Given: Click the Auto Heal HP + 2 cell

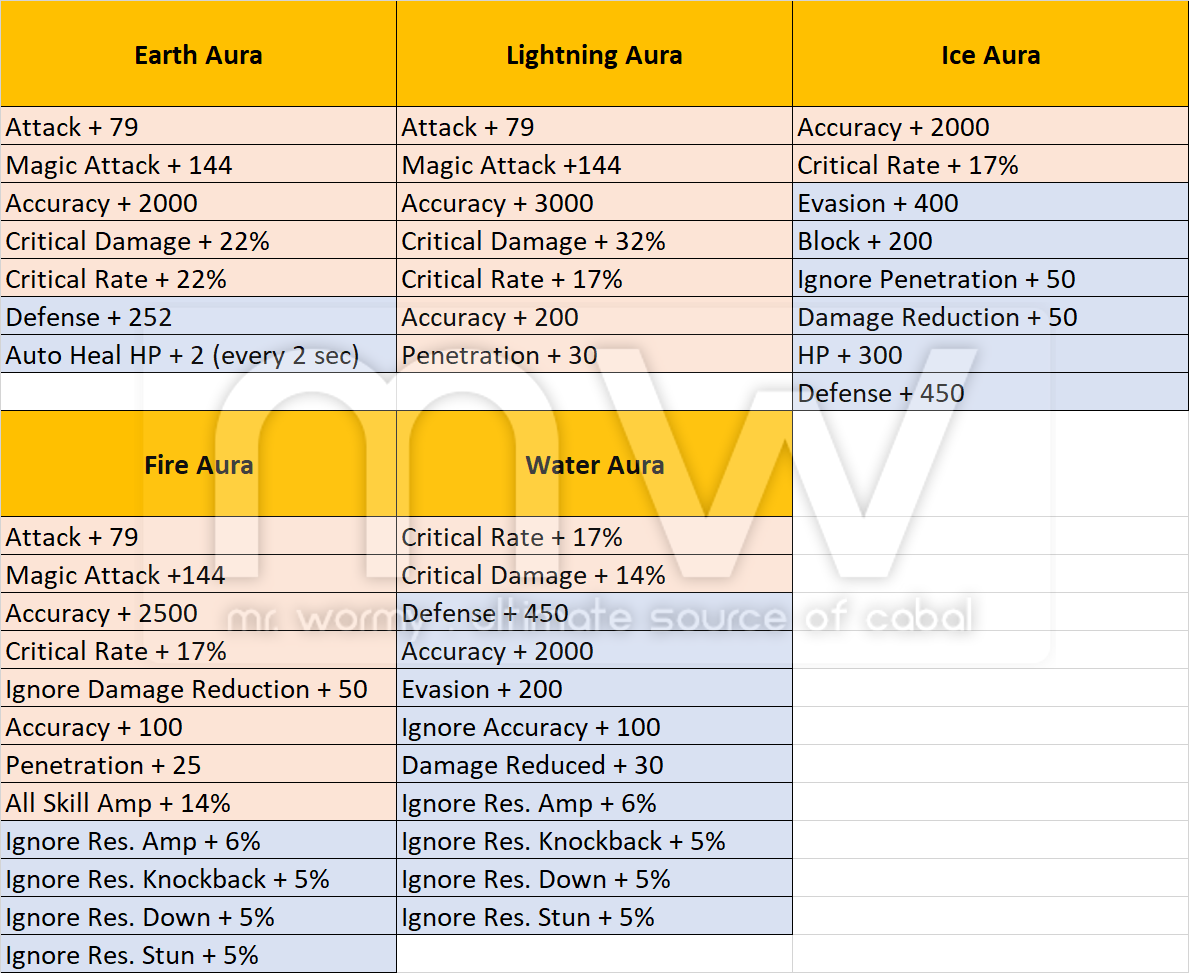Looking at the screenshot, I should tap(198, 355).
